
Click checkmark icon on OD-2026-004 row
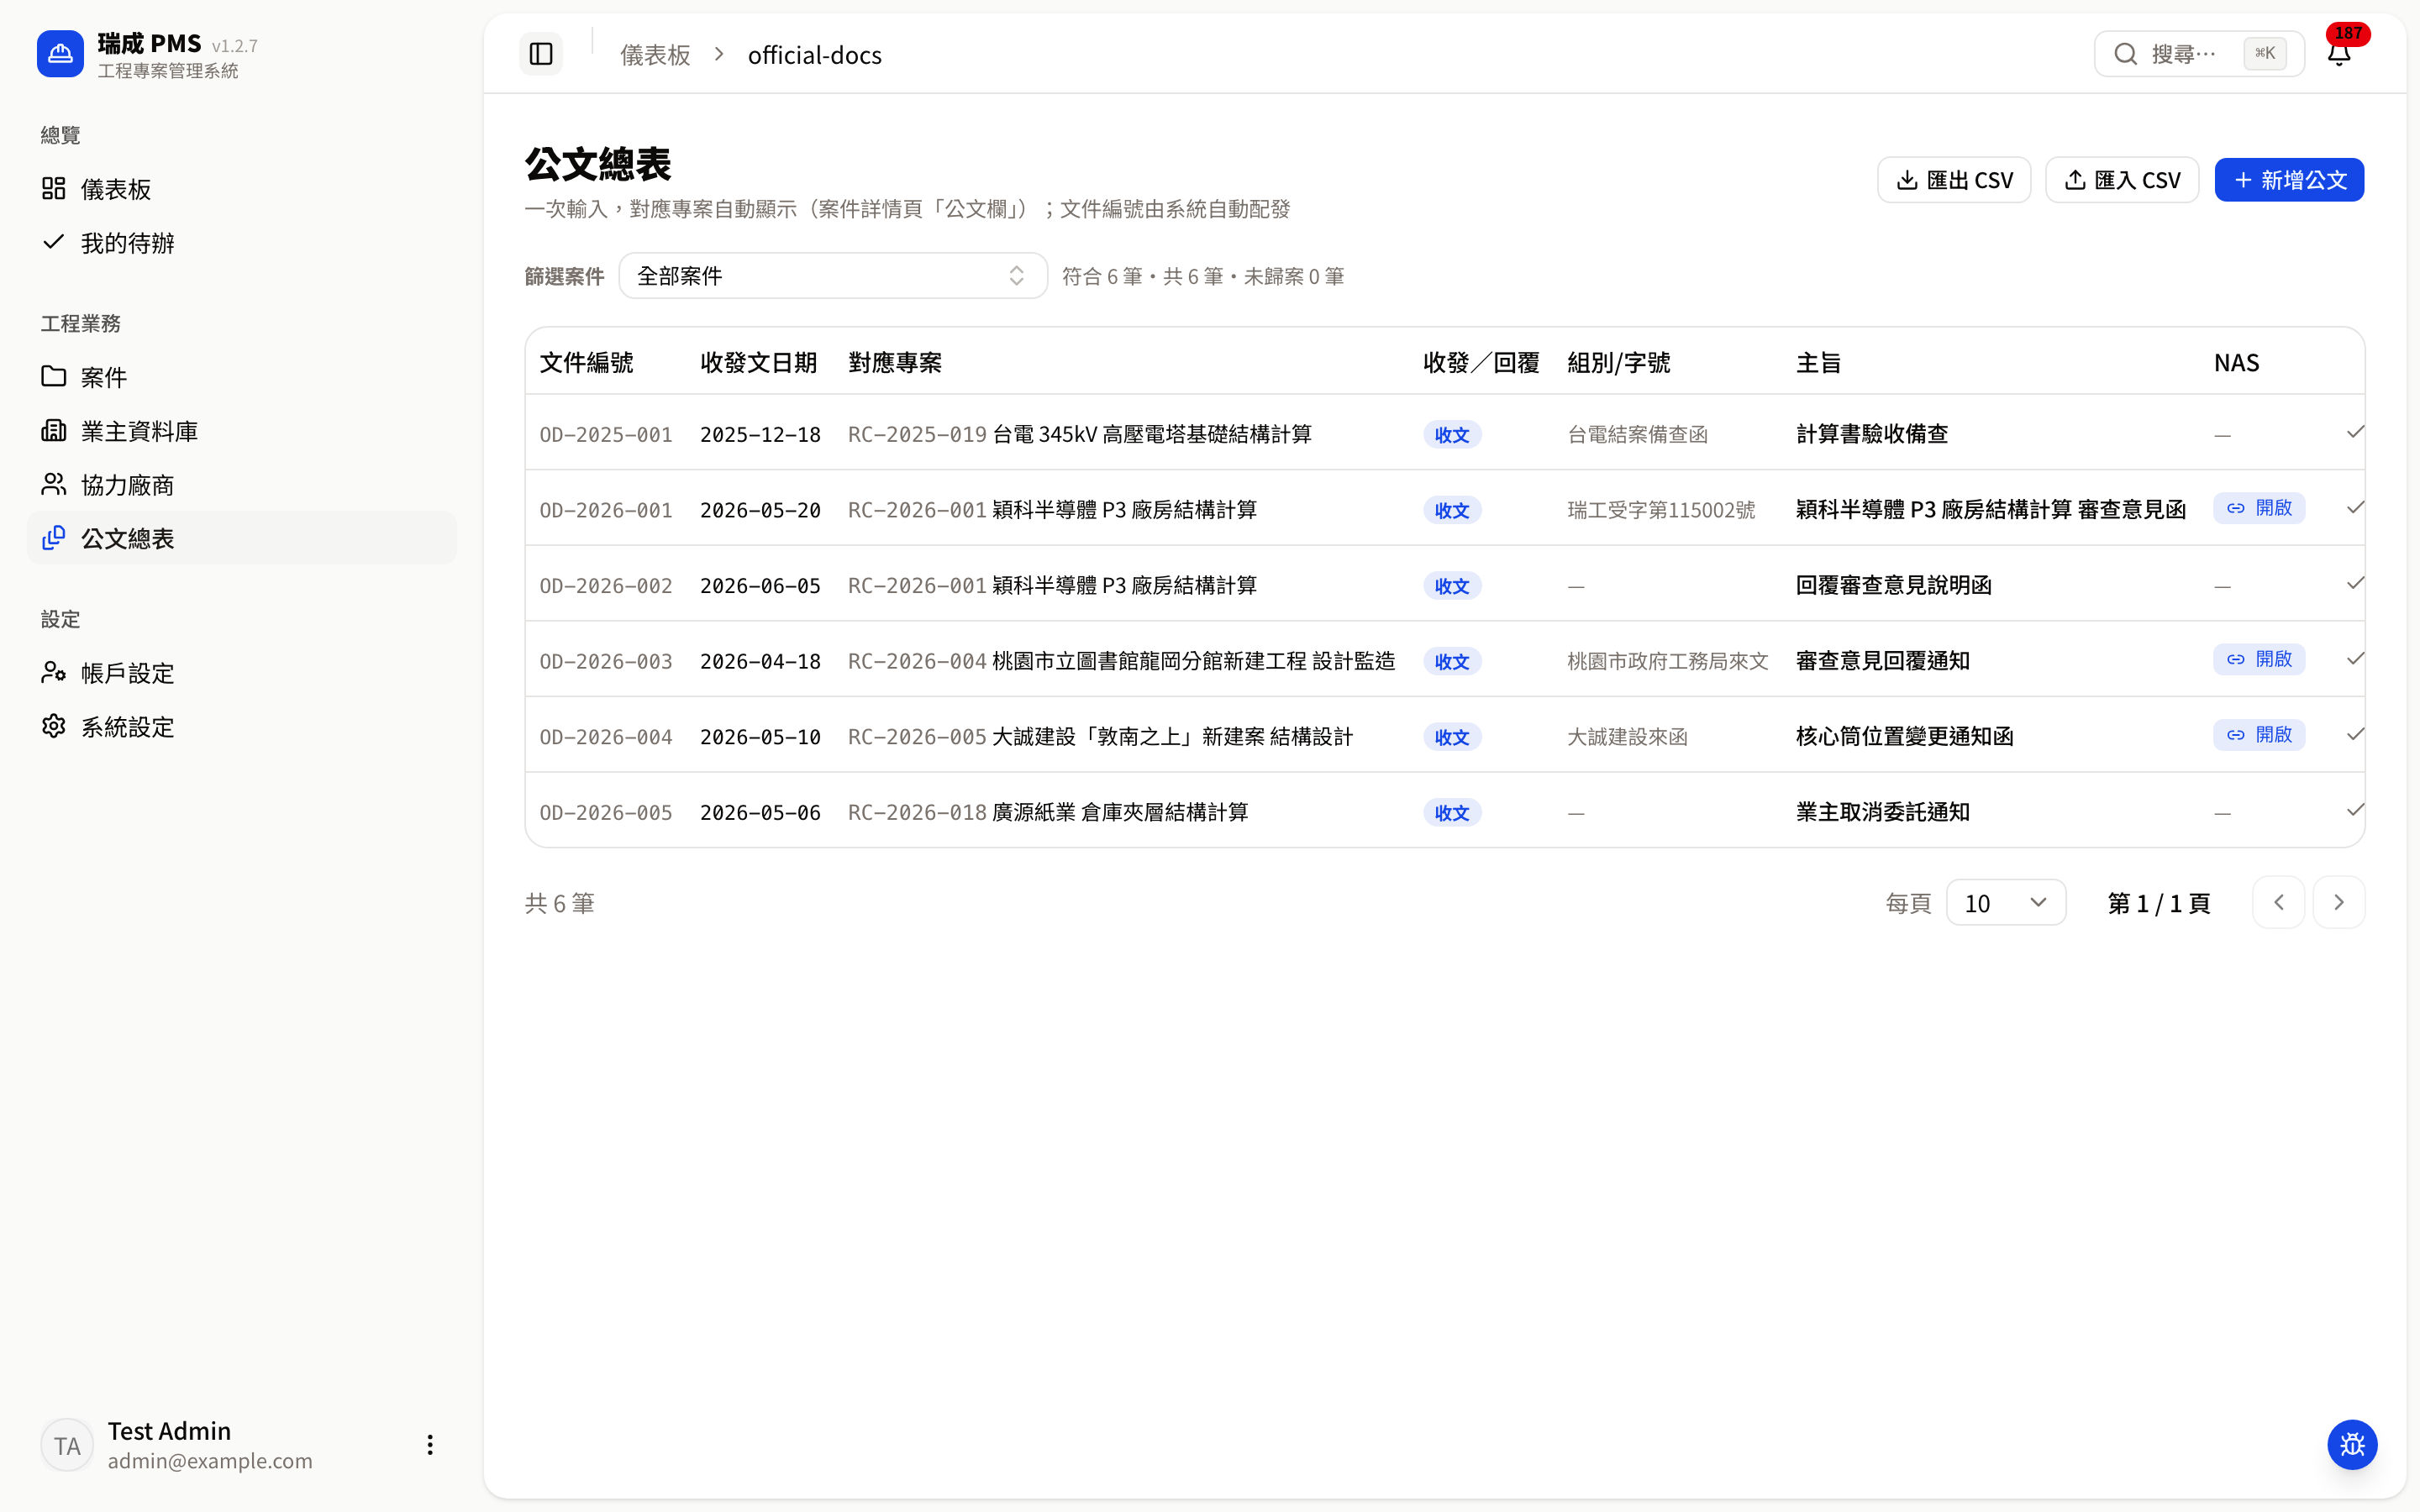[x=2355, y=734]
